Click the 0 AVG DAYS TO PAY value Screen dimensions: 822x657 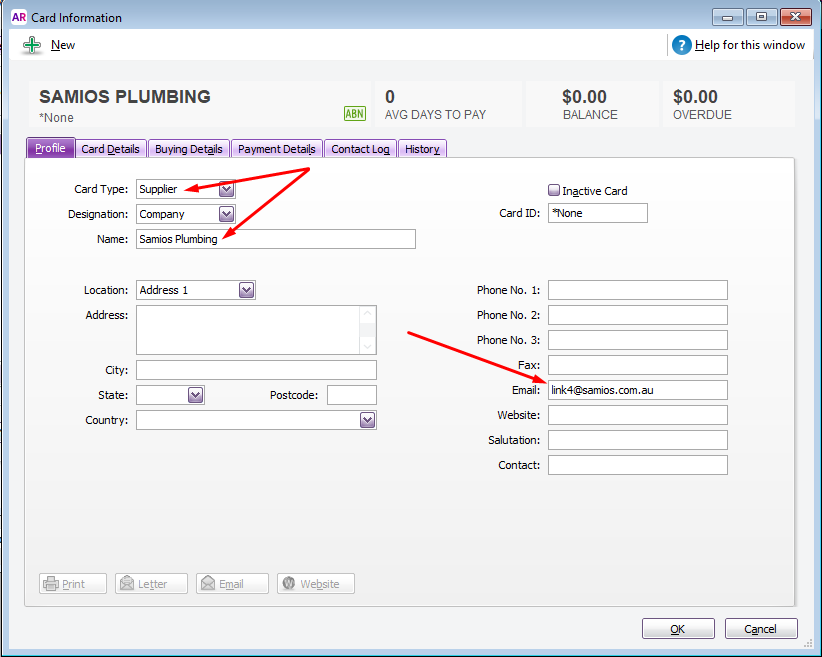point(390,97)
